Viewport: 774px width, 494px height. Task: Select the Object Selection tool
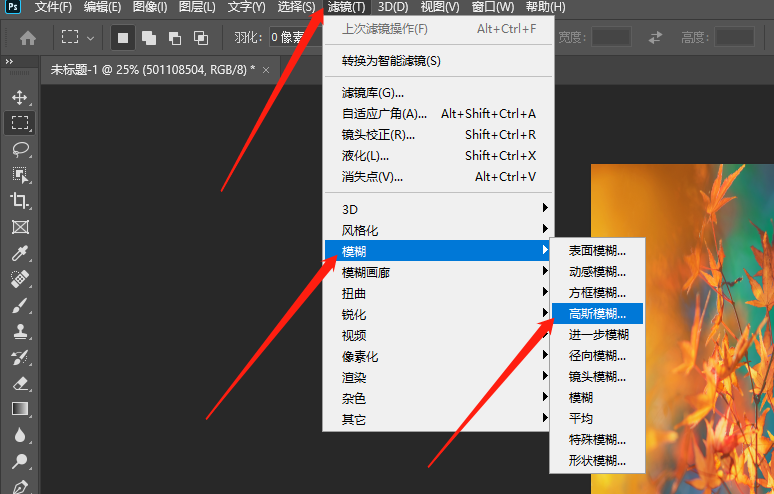(20, 175)
